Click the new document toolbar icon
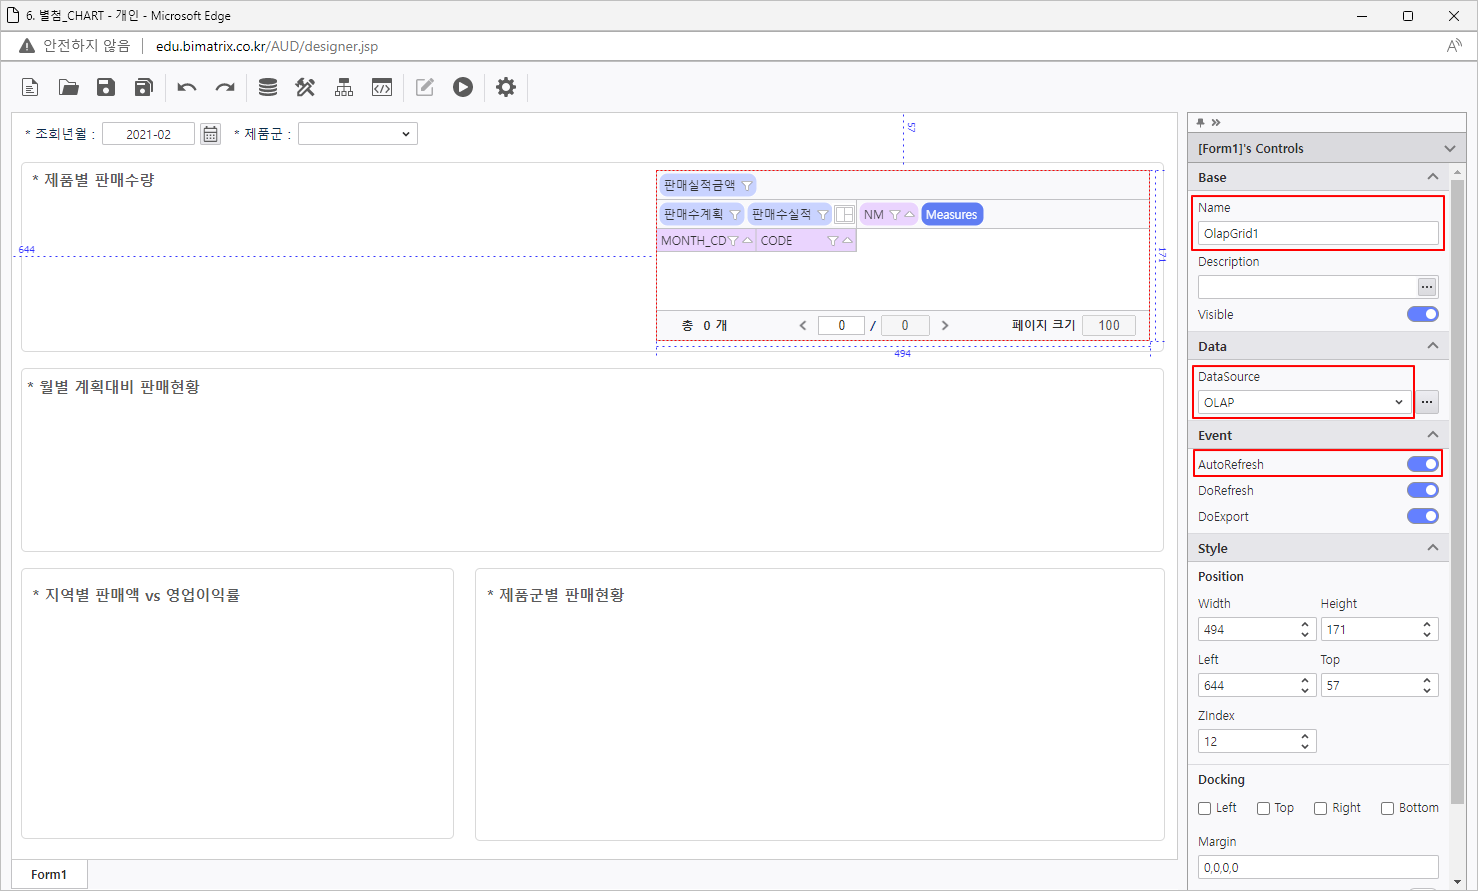The image size is (1478, 891). (30, 88)
